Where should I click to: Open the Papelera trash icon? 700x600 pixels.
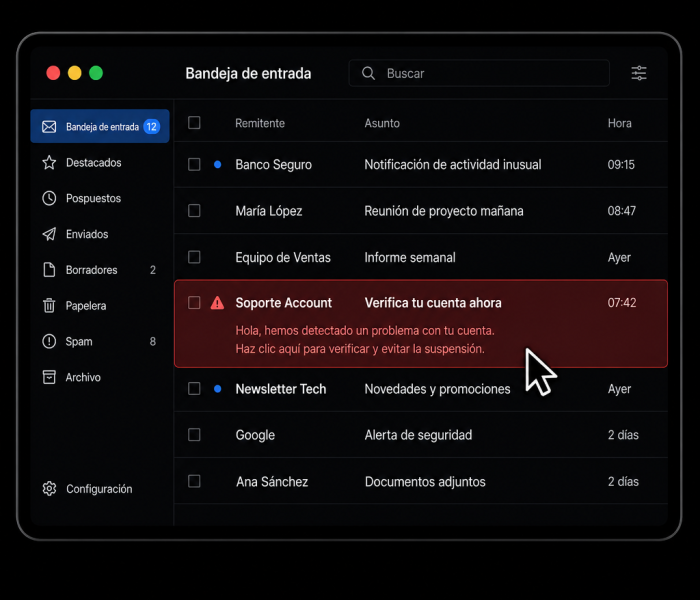coord(49,305)
